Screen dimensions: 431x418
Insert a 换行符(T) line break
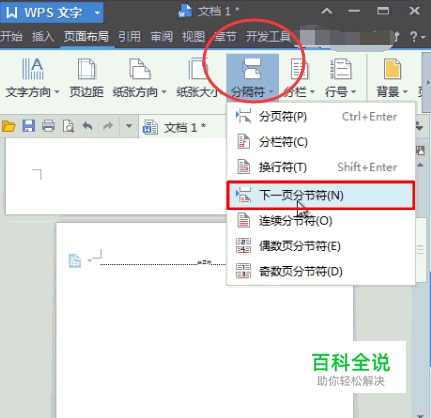pos(321,167)
